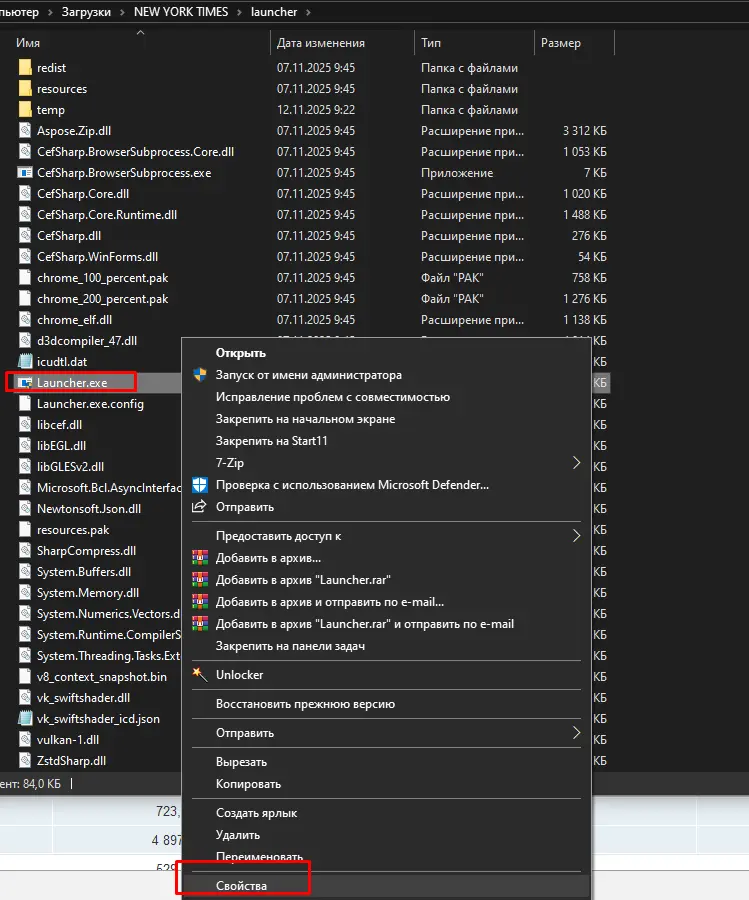The height and width of the screenshot is (900, 749).
Task: Pick "Создать ярлык" in the context menu
Action: point(256,813)
